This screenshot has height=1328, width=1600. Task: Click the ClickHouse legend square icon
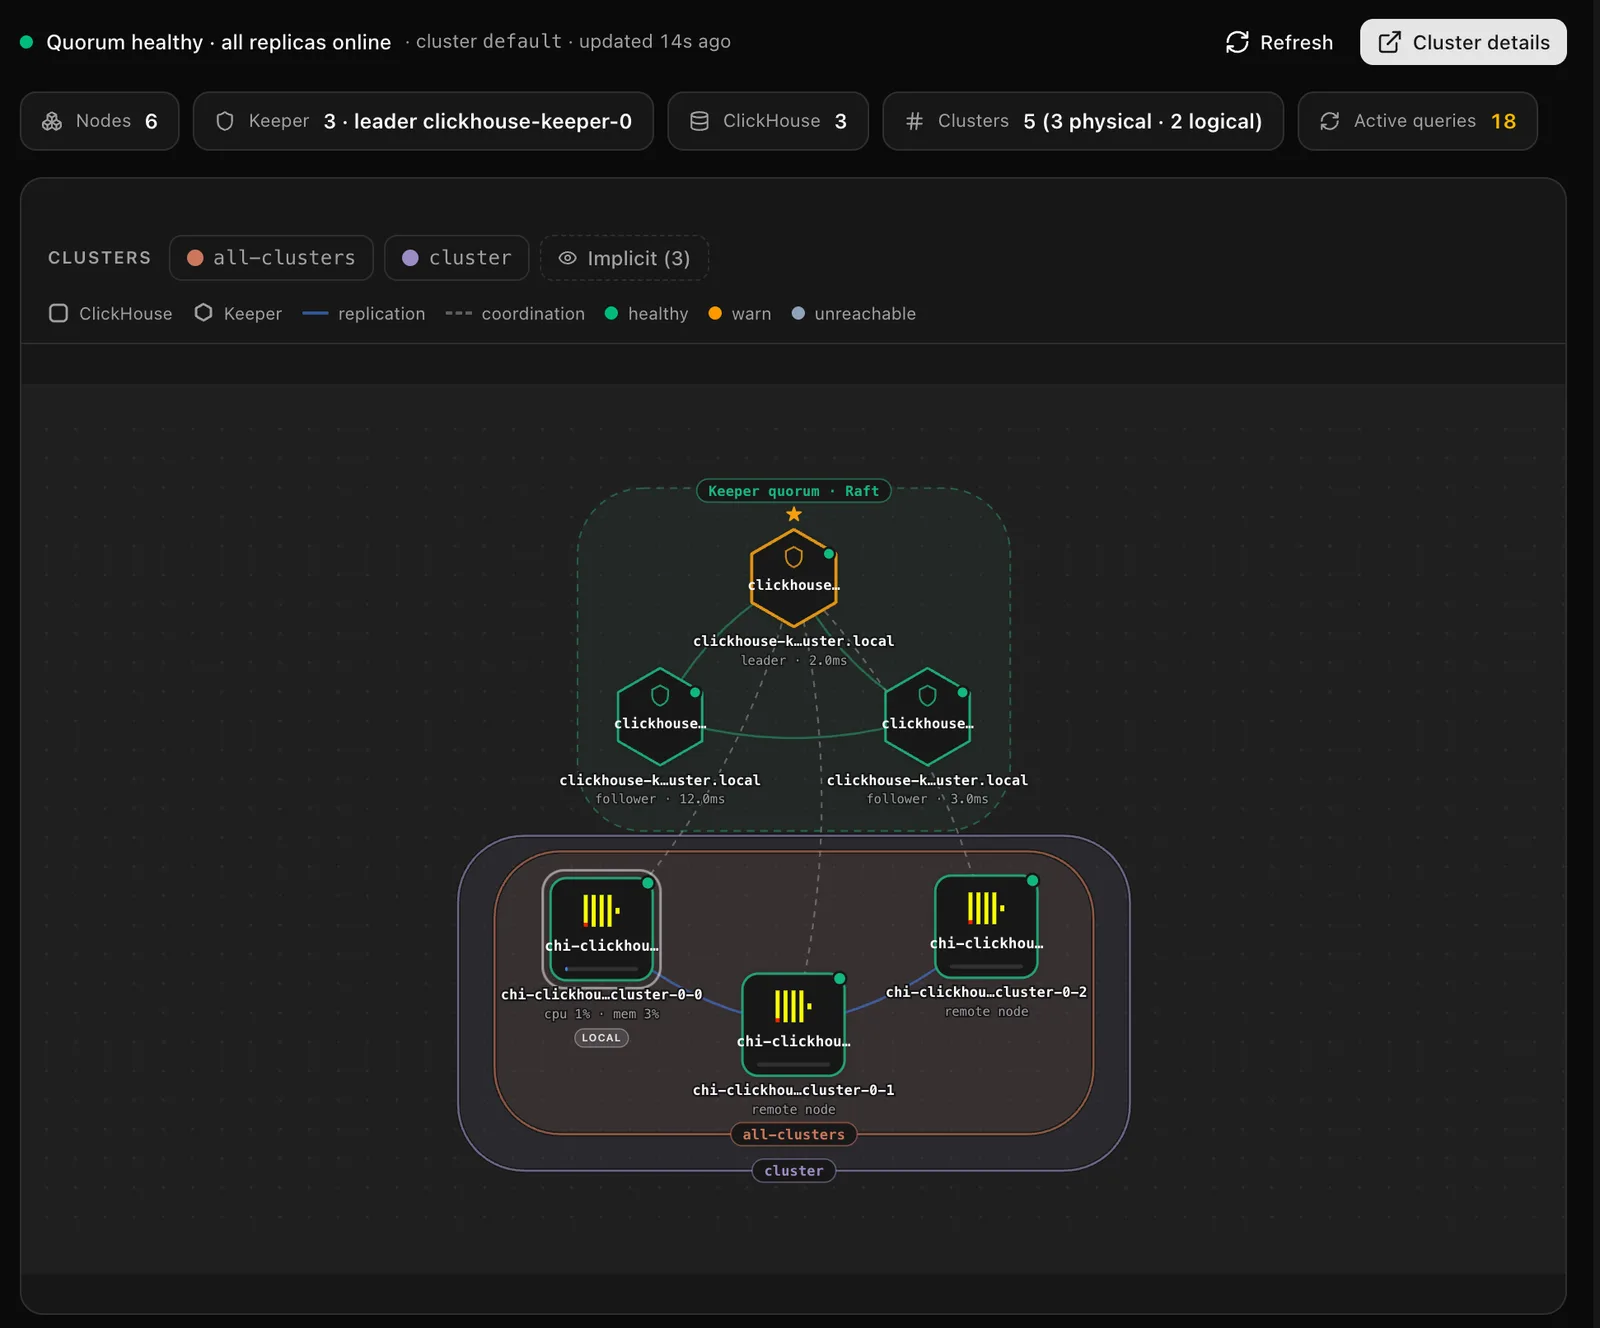58,313
